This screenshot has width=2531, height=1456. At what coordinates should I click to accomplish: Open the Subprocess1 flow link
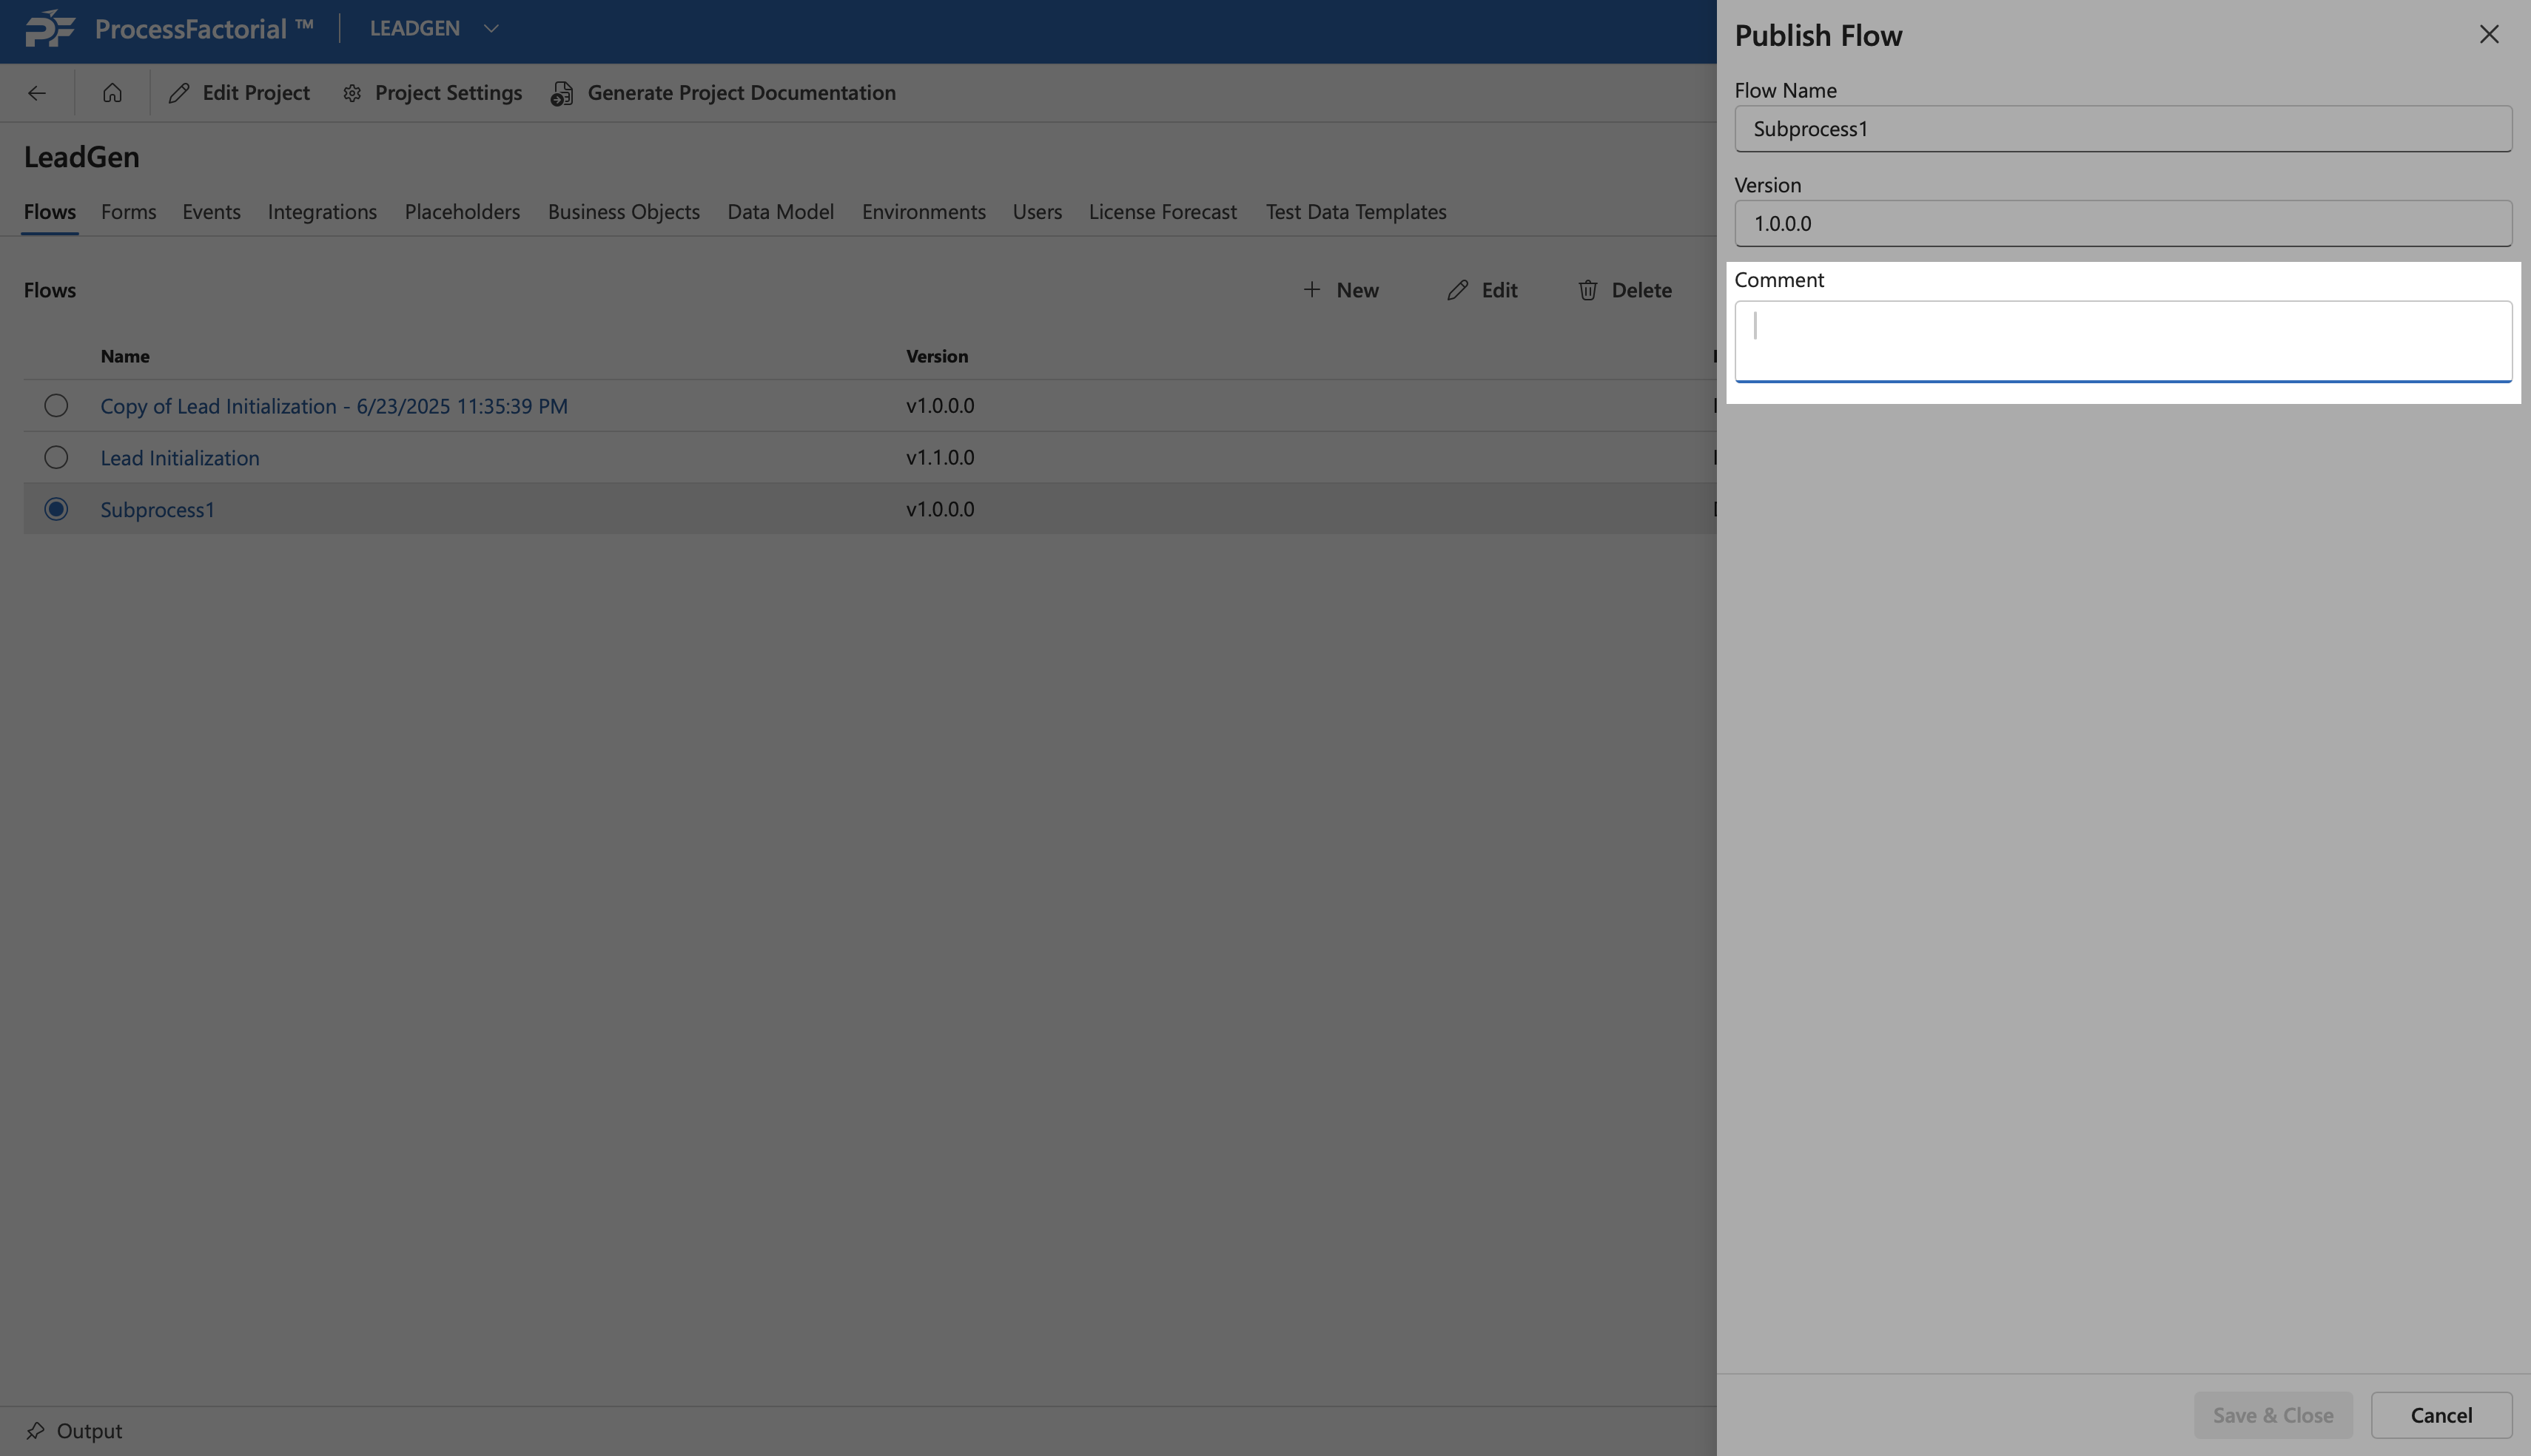(x=157, y=510)
